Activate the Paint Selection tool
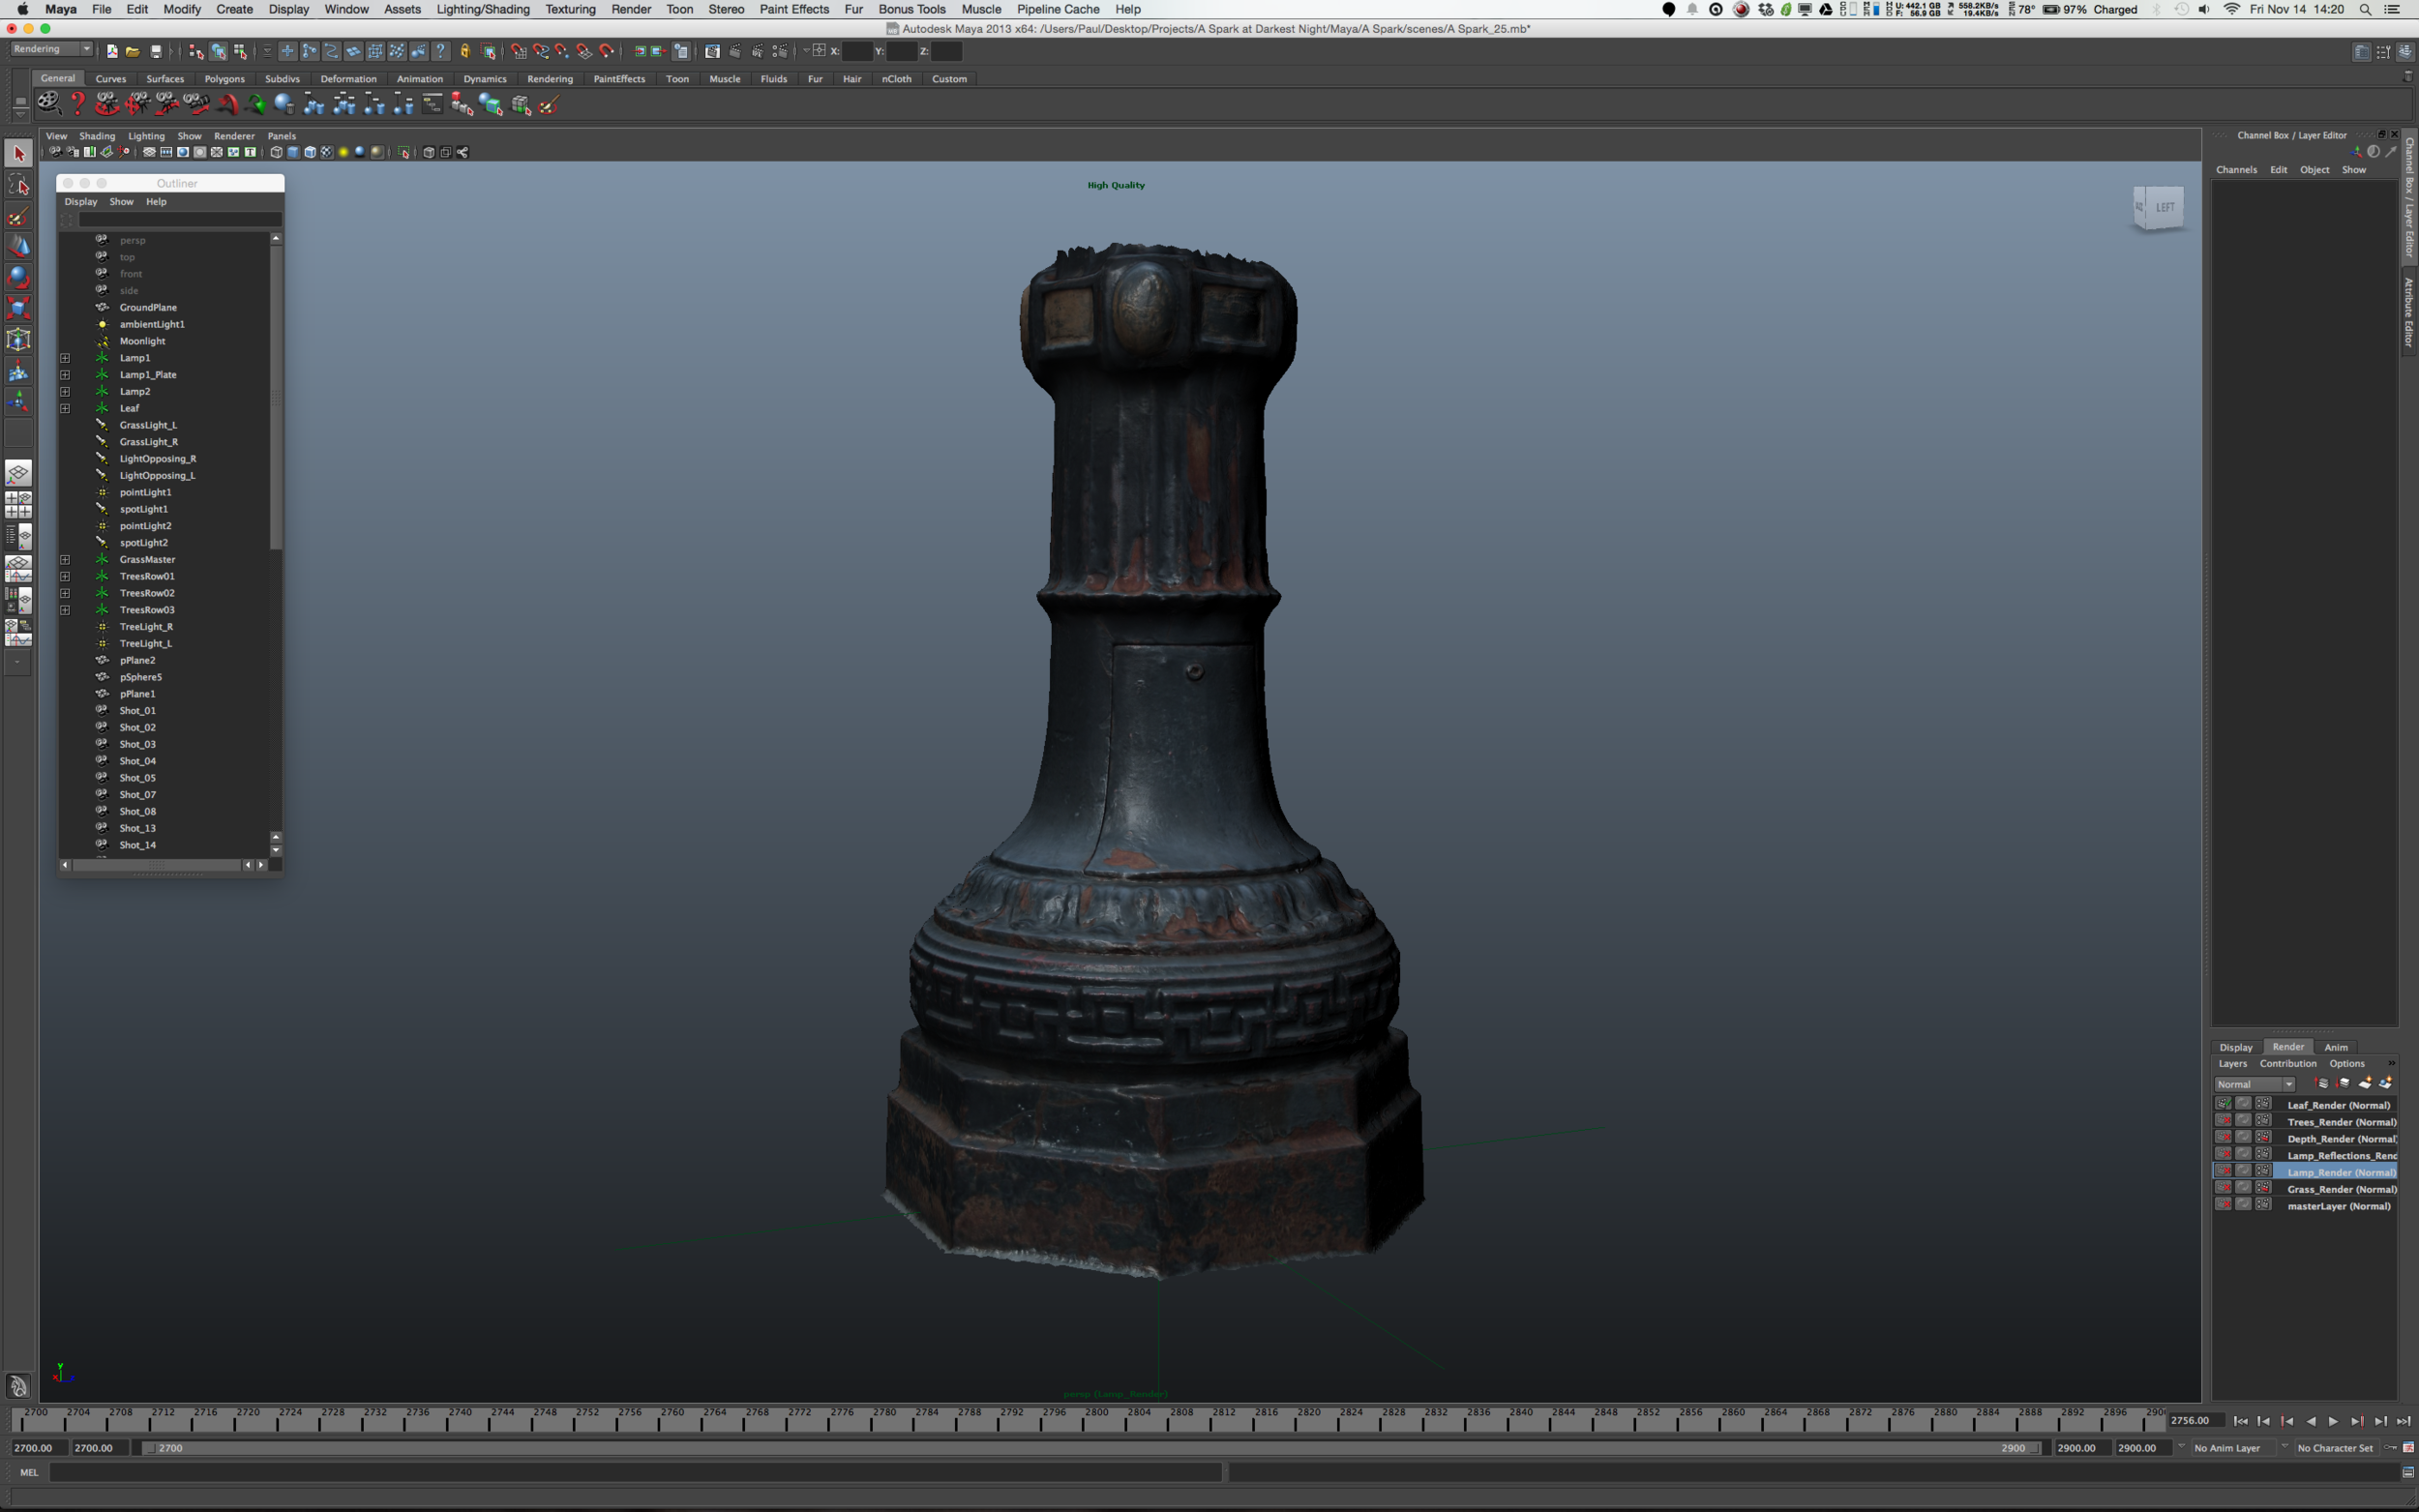Image resolution: width=2419 pixels, height=1512 pixels. coord(18,216)
